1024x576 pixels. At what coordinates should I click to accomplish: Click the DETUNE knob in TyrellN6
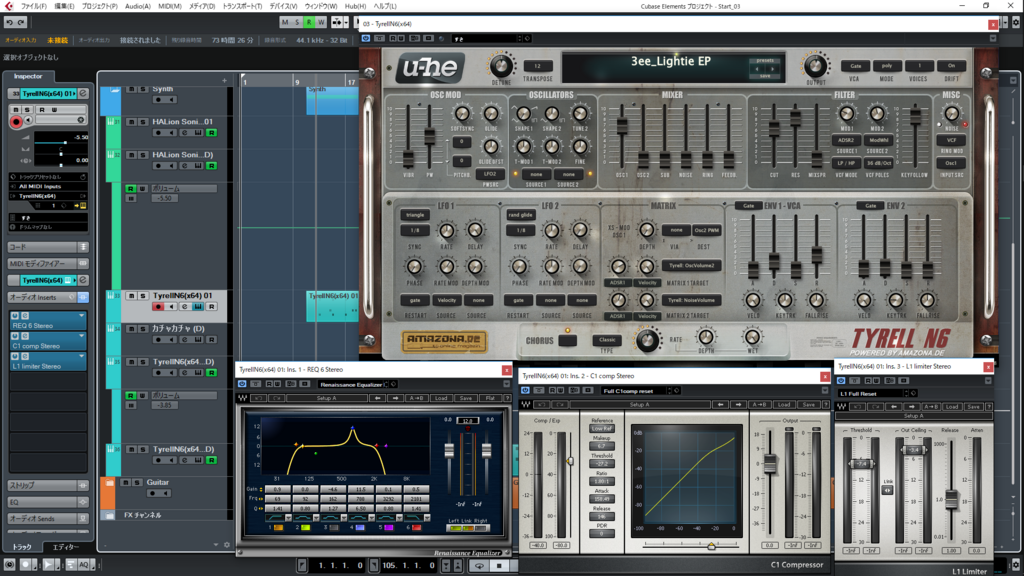(501, 65)
